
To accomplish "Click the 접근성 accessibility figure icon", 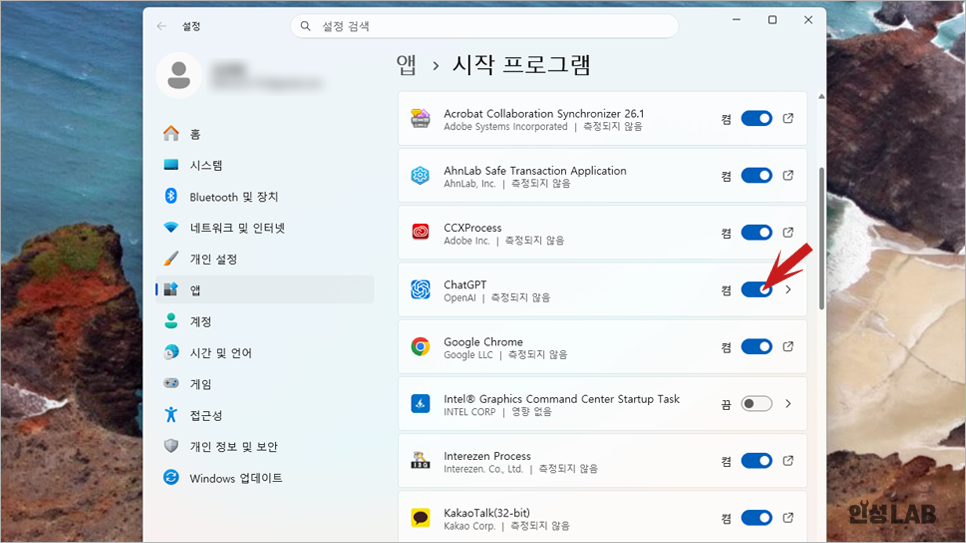I will pos(171,415).
